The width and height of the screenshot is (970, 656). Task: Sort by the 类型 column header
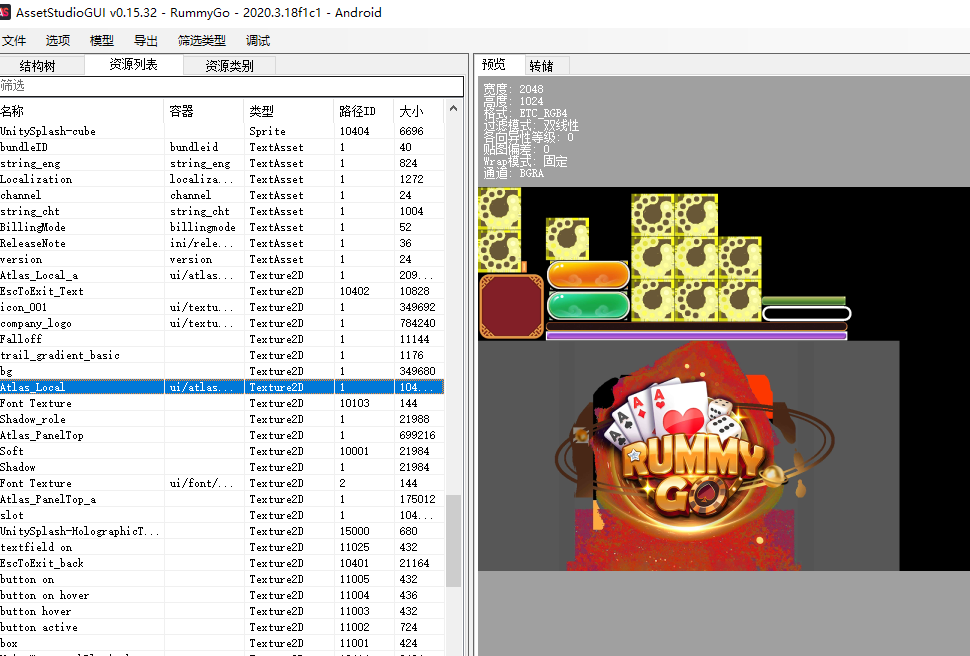click(289, 111)
